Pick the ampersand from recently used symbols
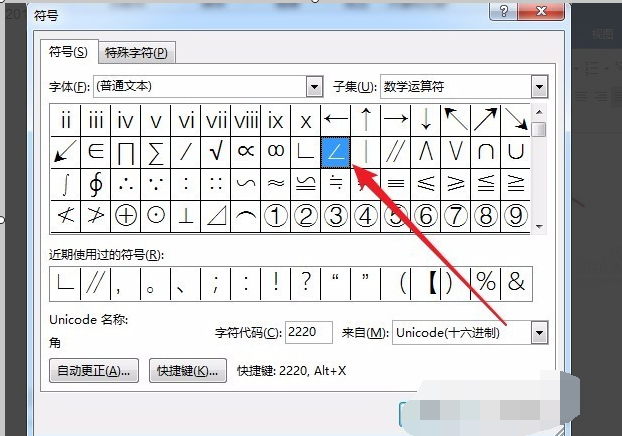Screen dimensions: 622x436 (516, 283)
